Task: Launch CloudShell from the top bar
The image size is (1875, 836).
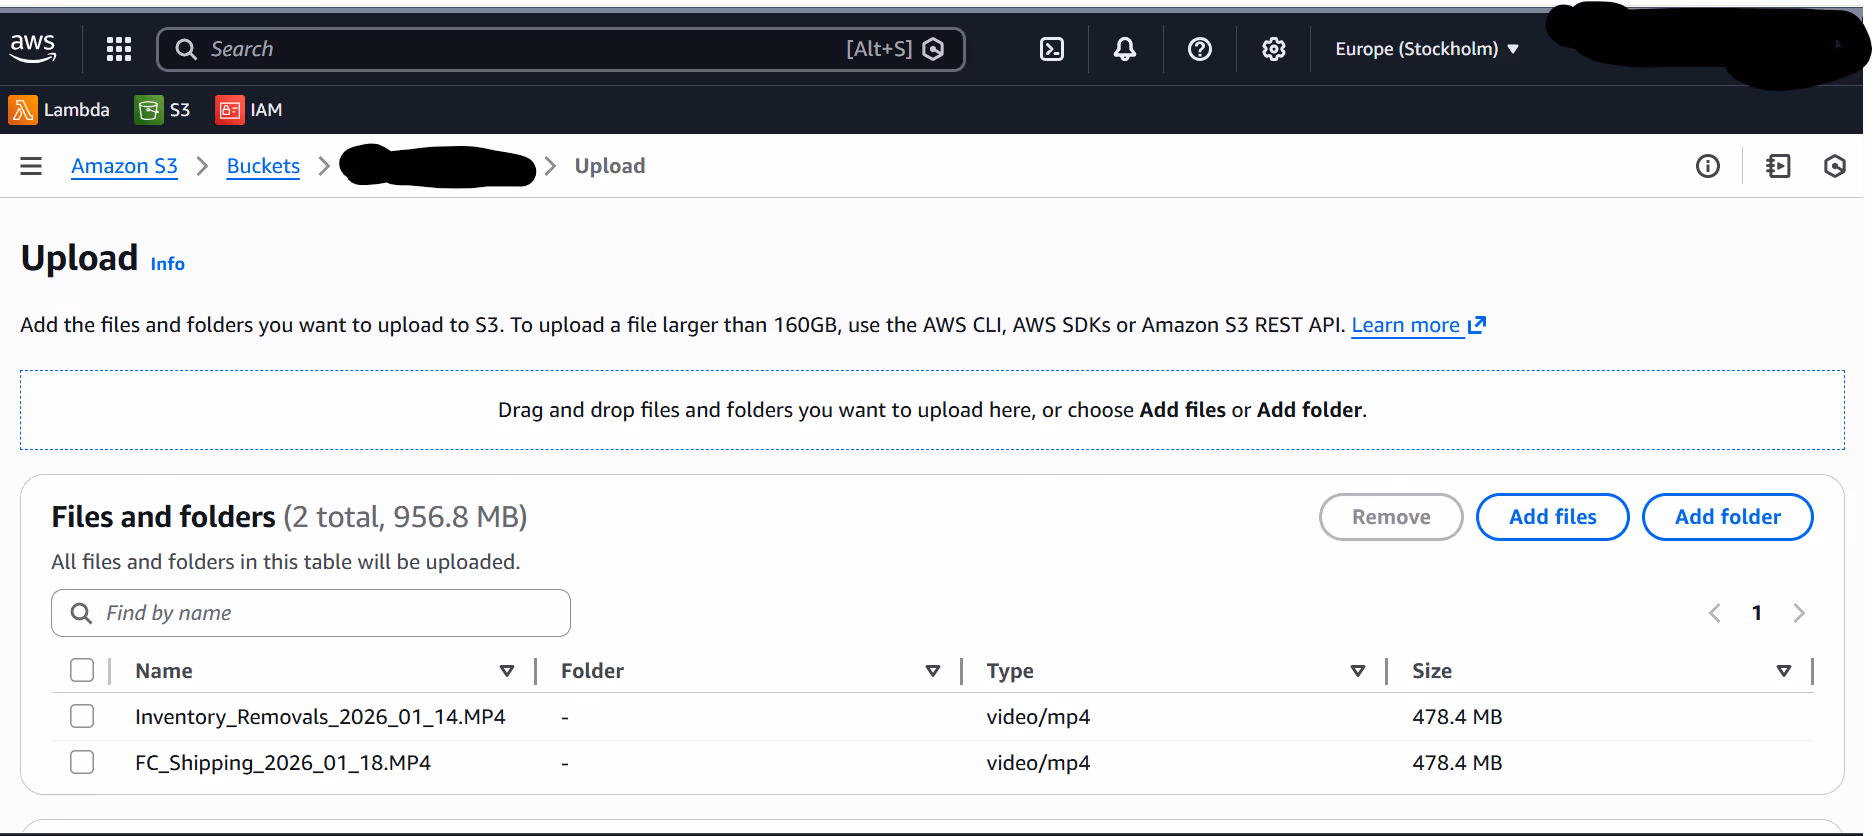Action: coord(1052,49)
